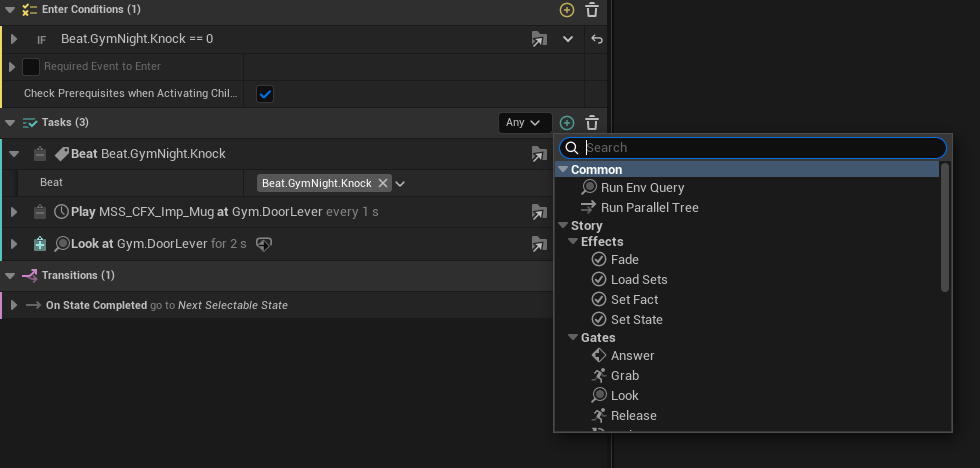Select the Set Fact effect task
This screenshot has width=980, height=468.
tap(634, 299)
